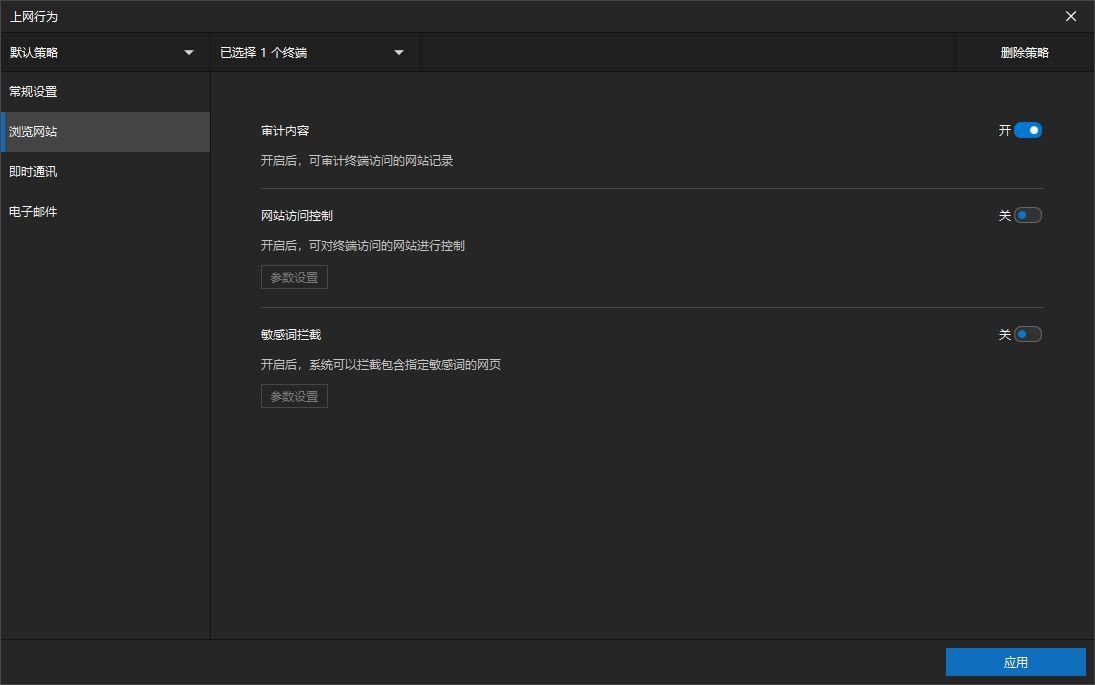The image size is (1095, 685).
Task: Click the blue 应用 button
Action: click(1015, 662)
